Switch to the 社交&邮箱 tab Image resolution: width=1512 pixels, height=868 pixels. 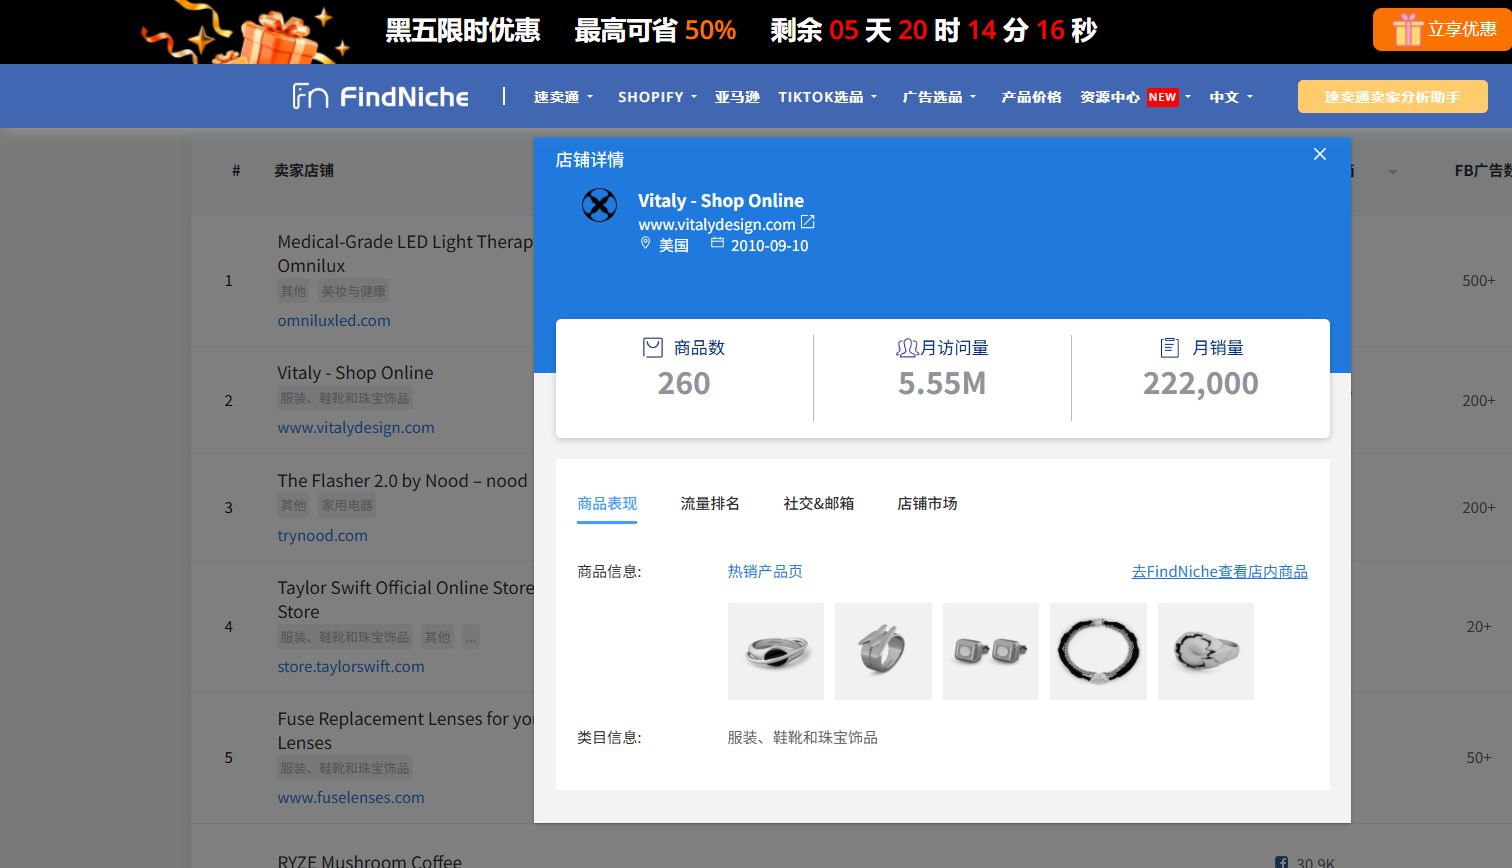pyautogui.click(x=818, y=503)
